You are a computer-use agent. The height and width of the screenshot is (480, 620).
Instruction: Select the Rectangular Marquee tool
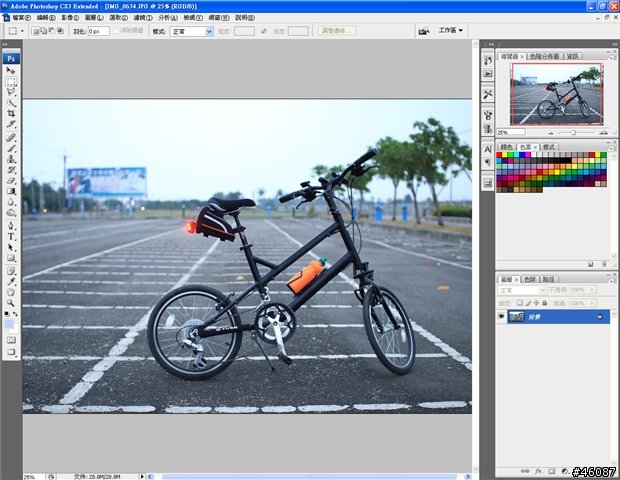pos(11,81)
